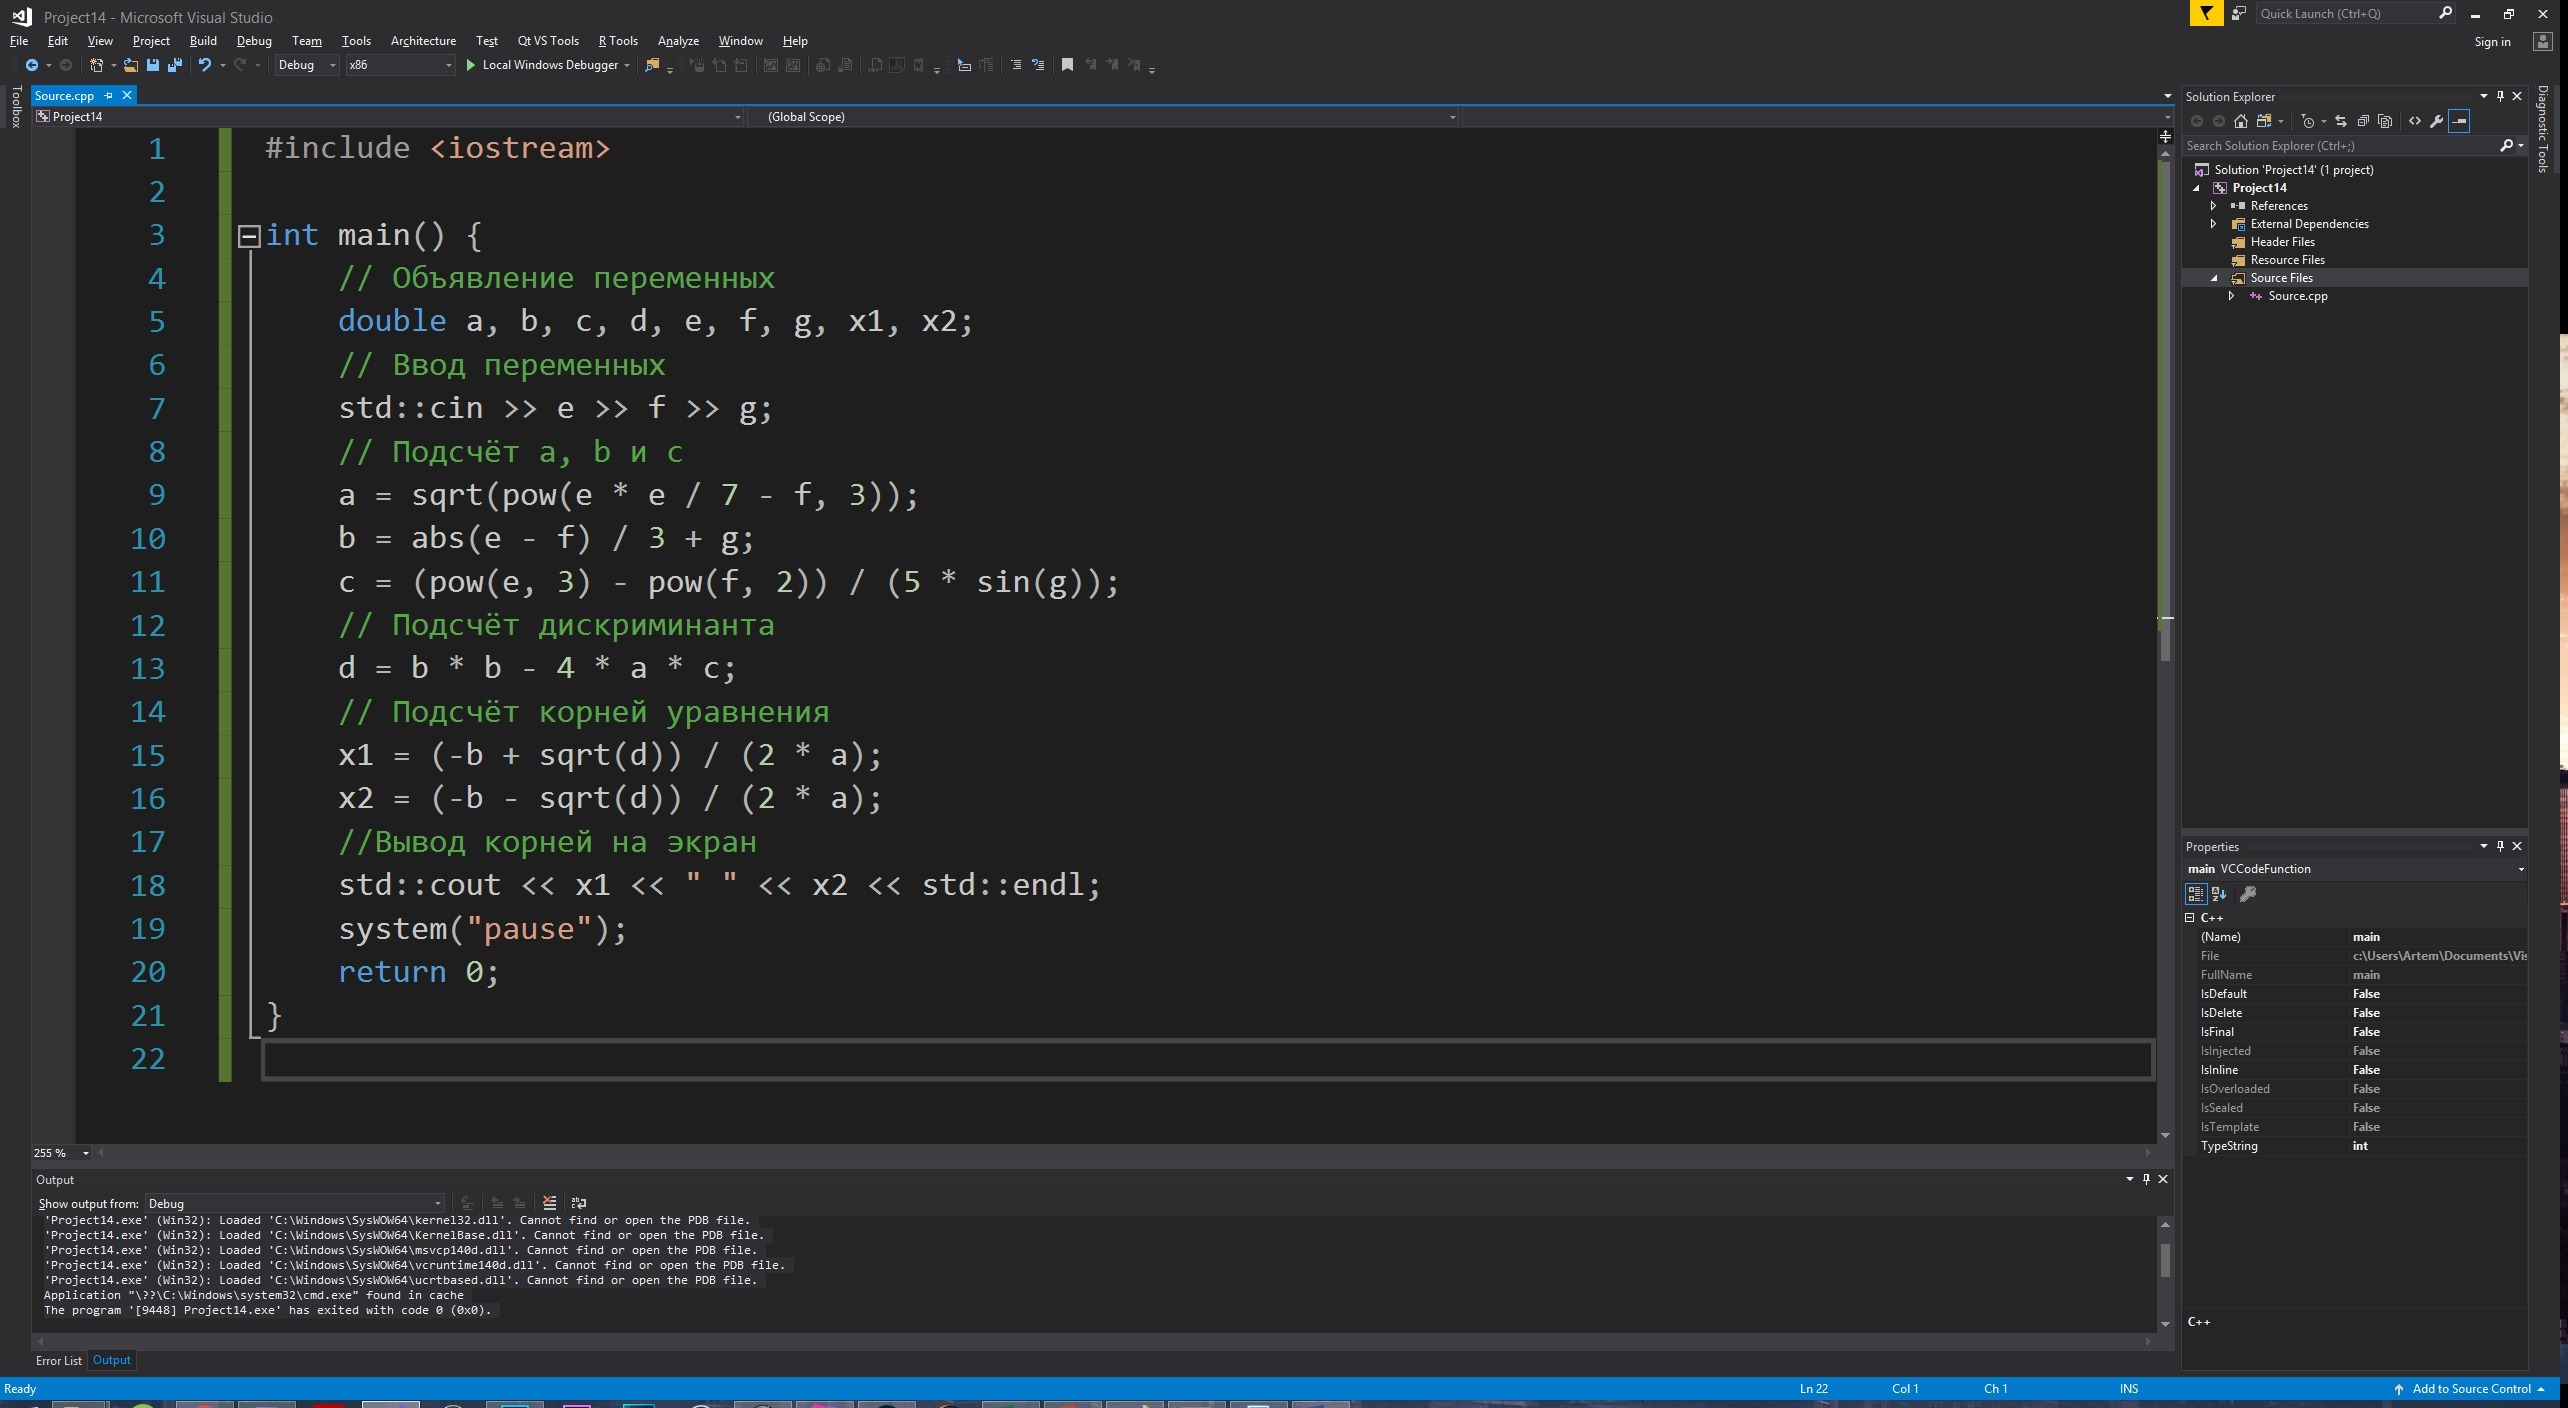Click the Output panel clear icon
Image resolution: width=2568 pixels, height=1408 pixels.
551,1202
